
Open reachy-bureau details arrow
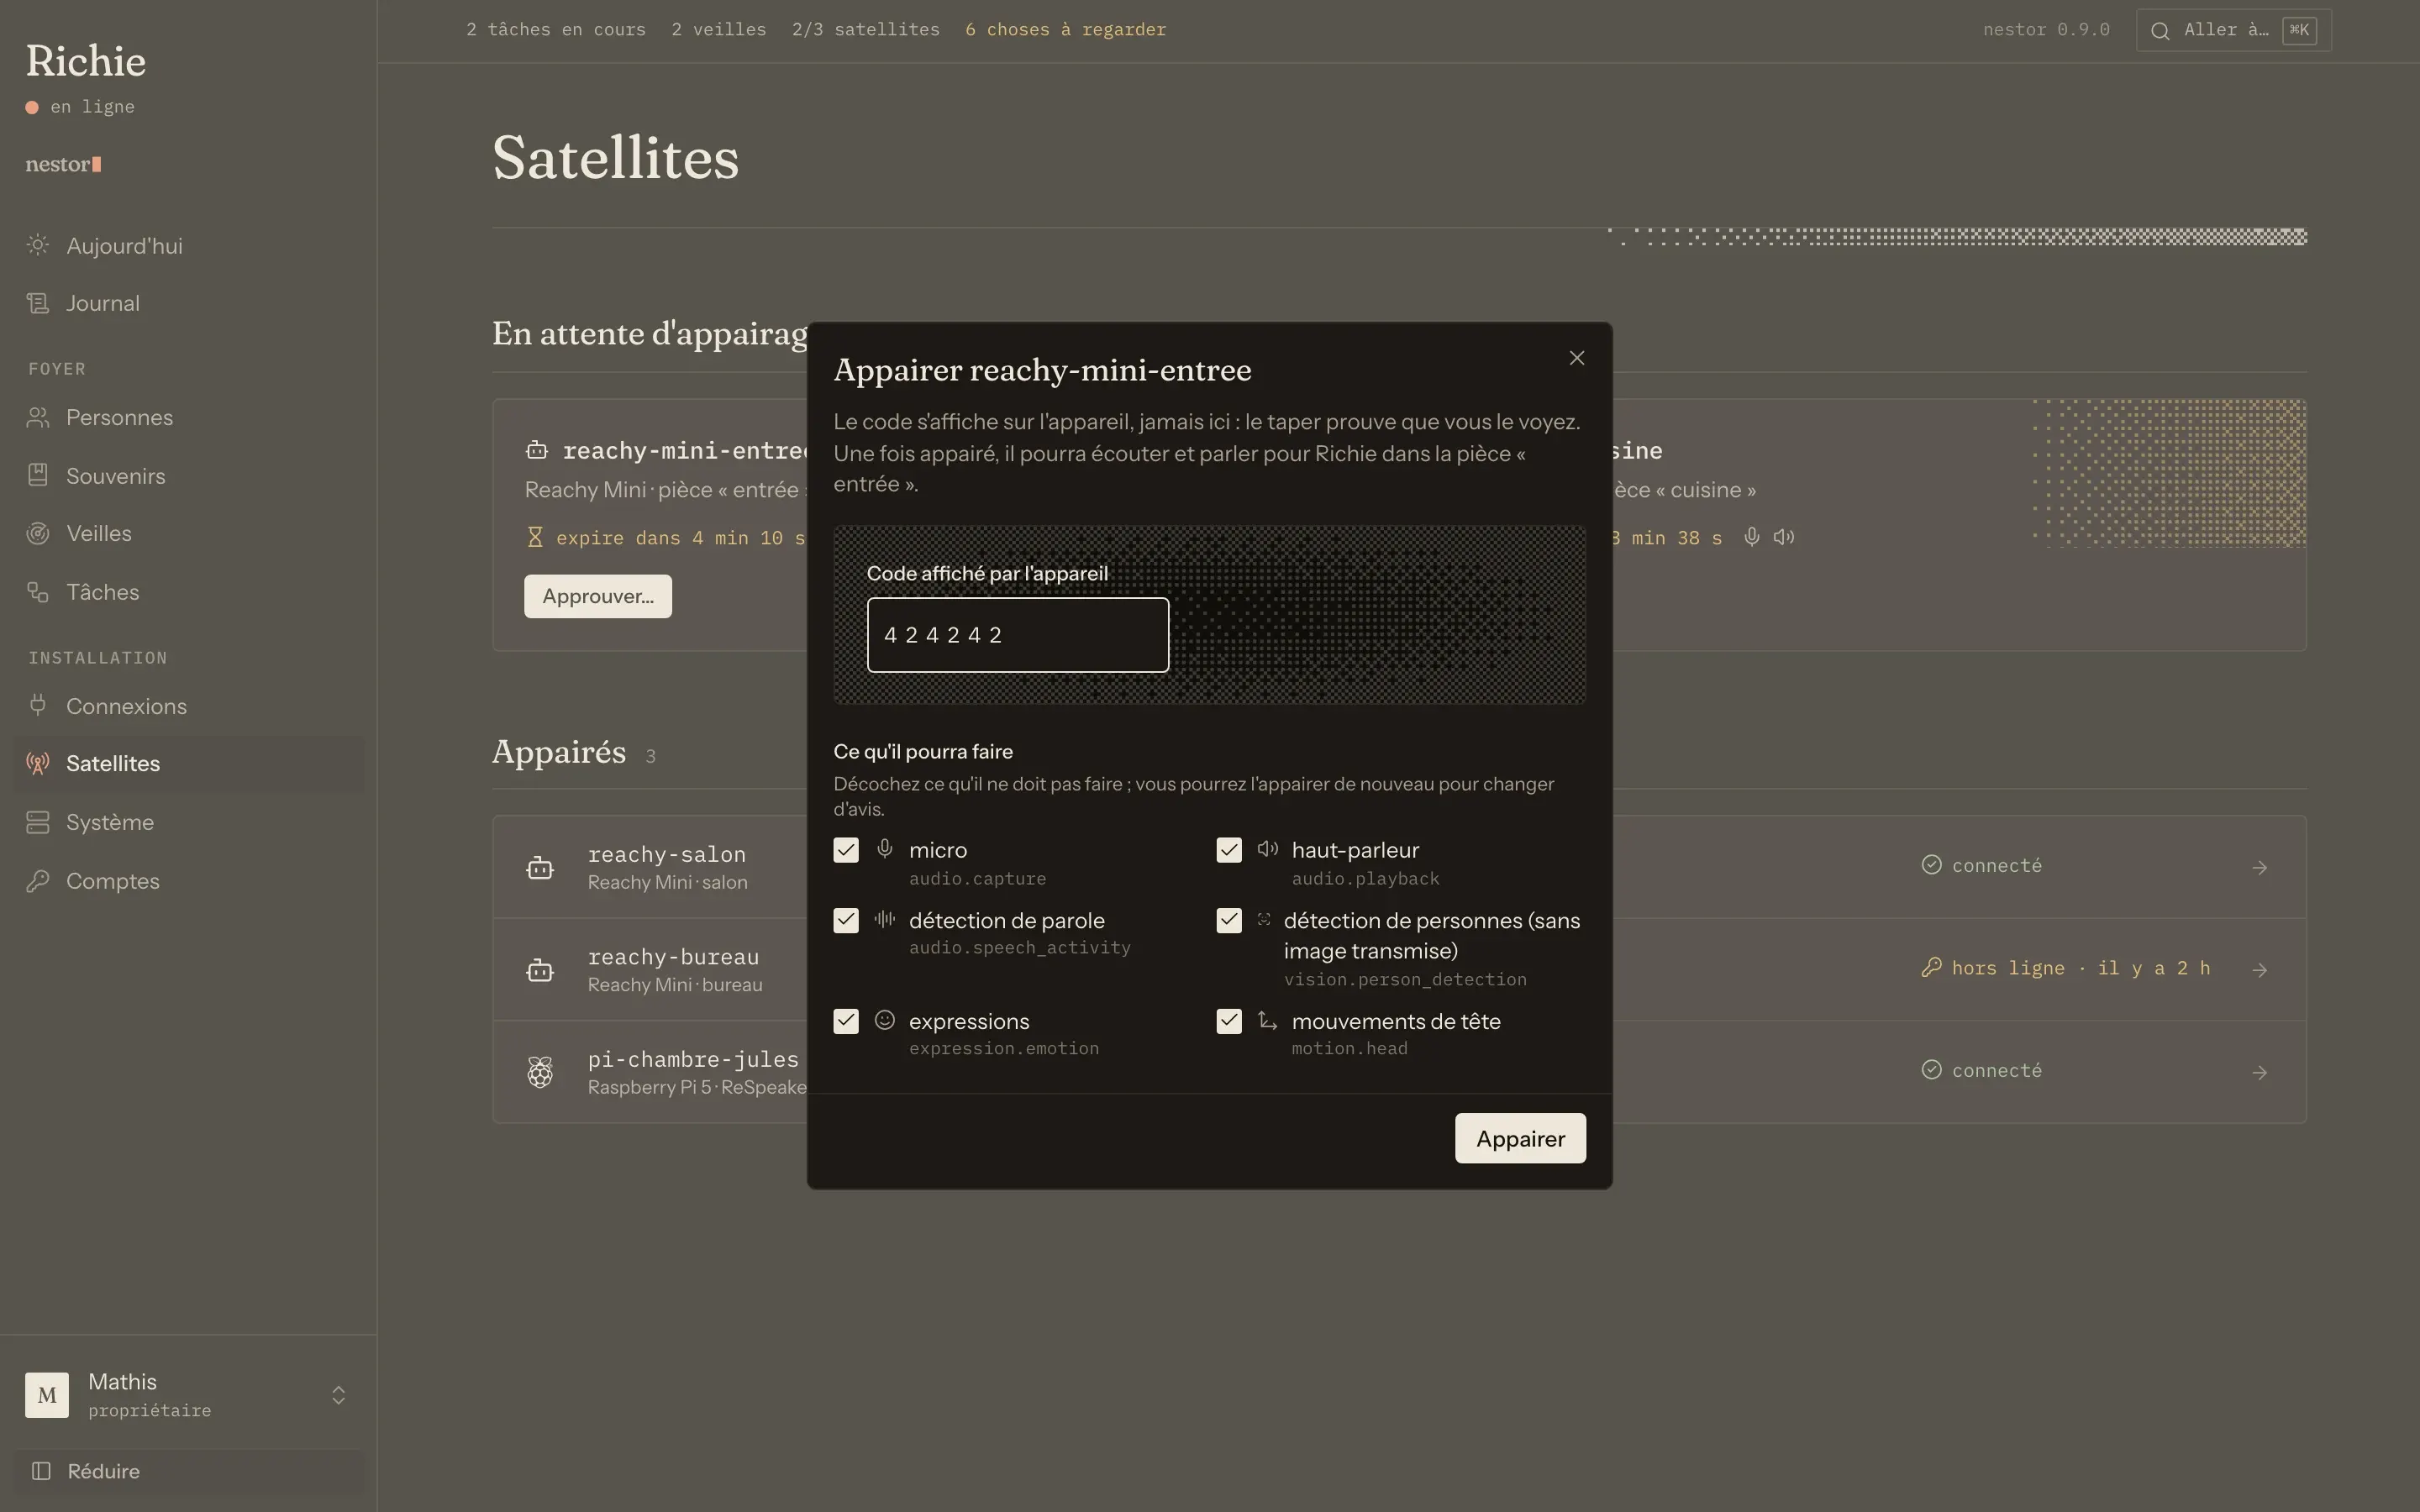2260,970
